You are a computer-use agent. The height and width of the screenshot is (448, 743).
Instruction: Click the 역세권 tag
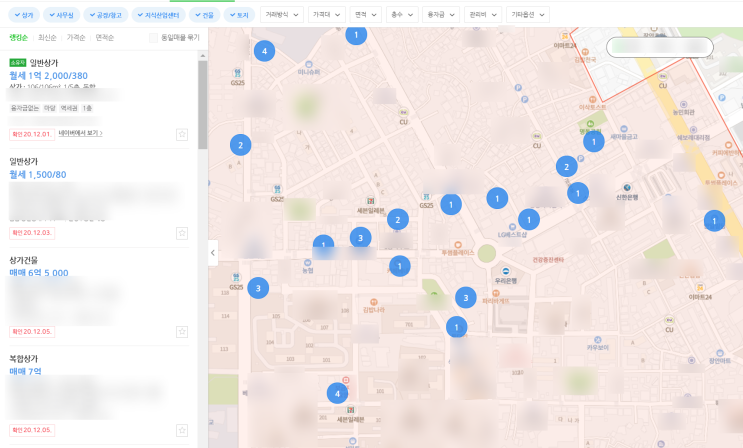pos(69,108)
